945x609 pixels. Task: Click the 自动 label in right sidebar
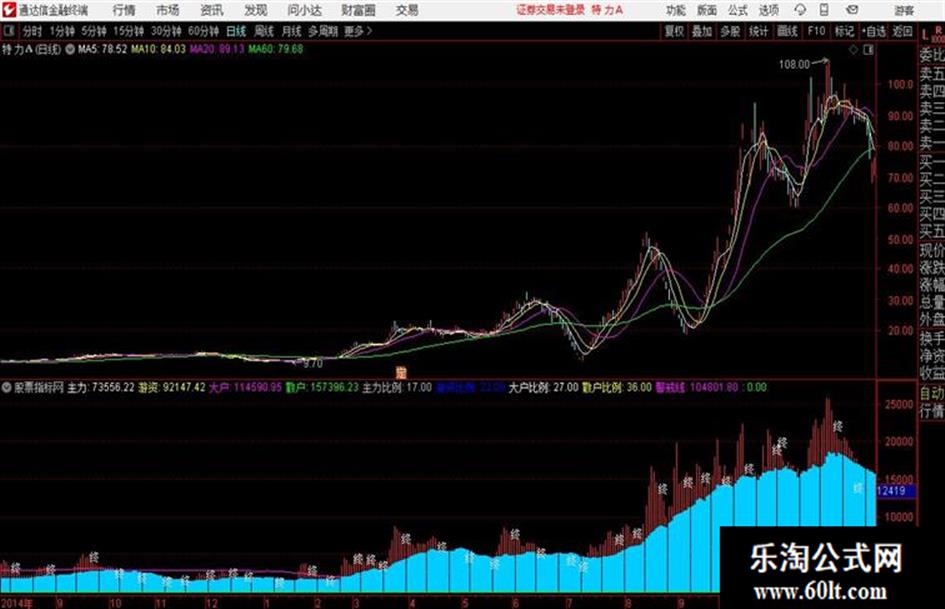tap(932, 394)
